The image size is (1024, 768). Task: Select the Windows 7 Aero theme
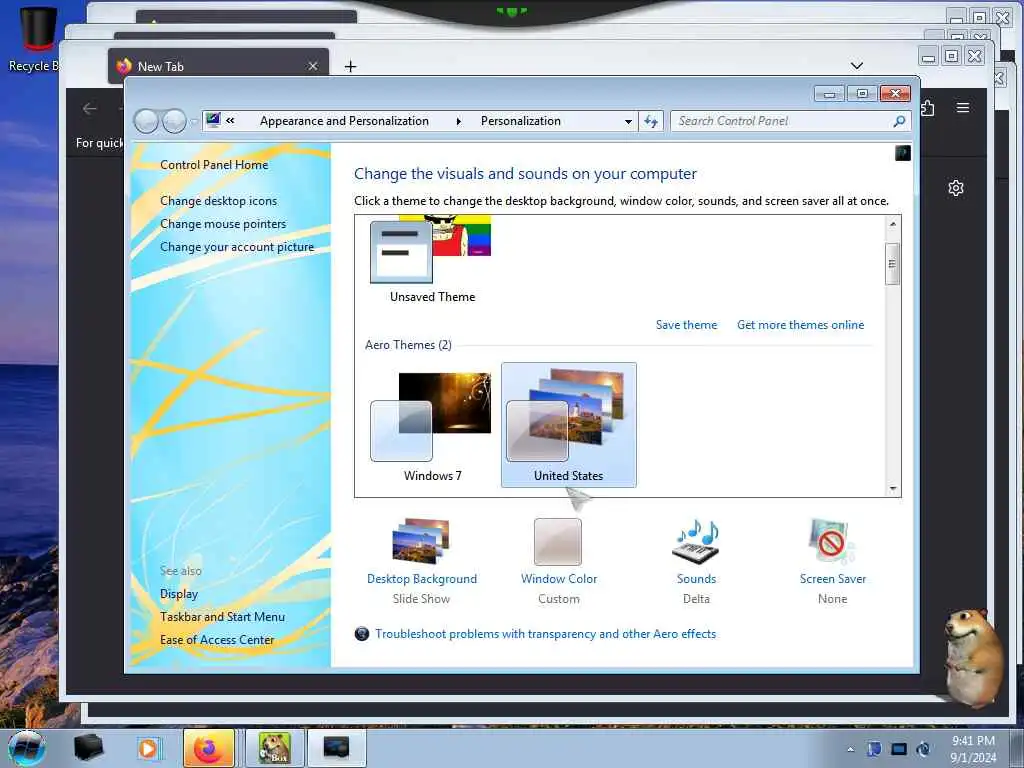point(432,426)
